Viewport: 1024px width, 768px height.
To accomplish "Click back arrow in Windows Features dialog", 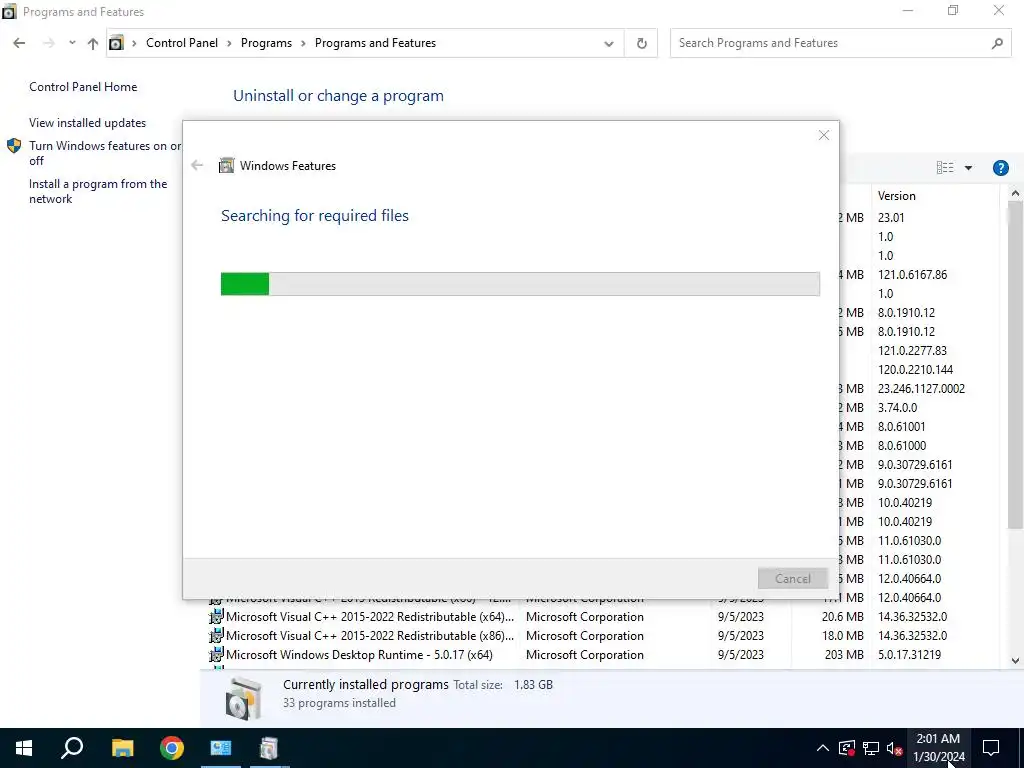I will coord(197,165).
